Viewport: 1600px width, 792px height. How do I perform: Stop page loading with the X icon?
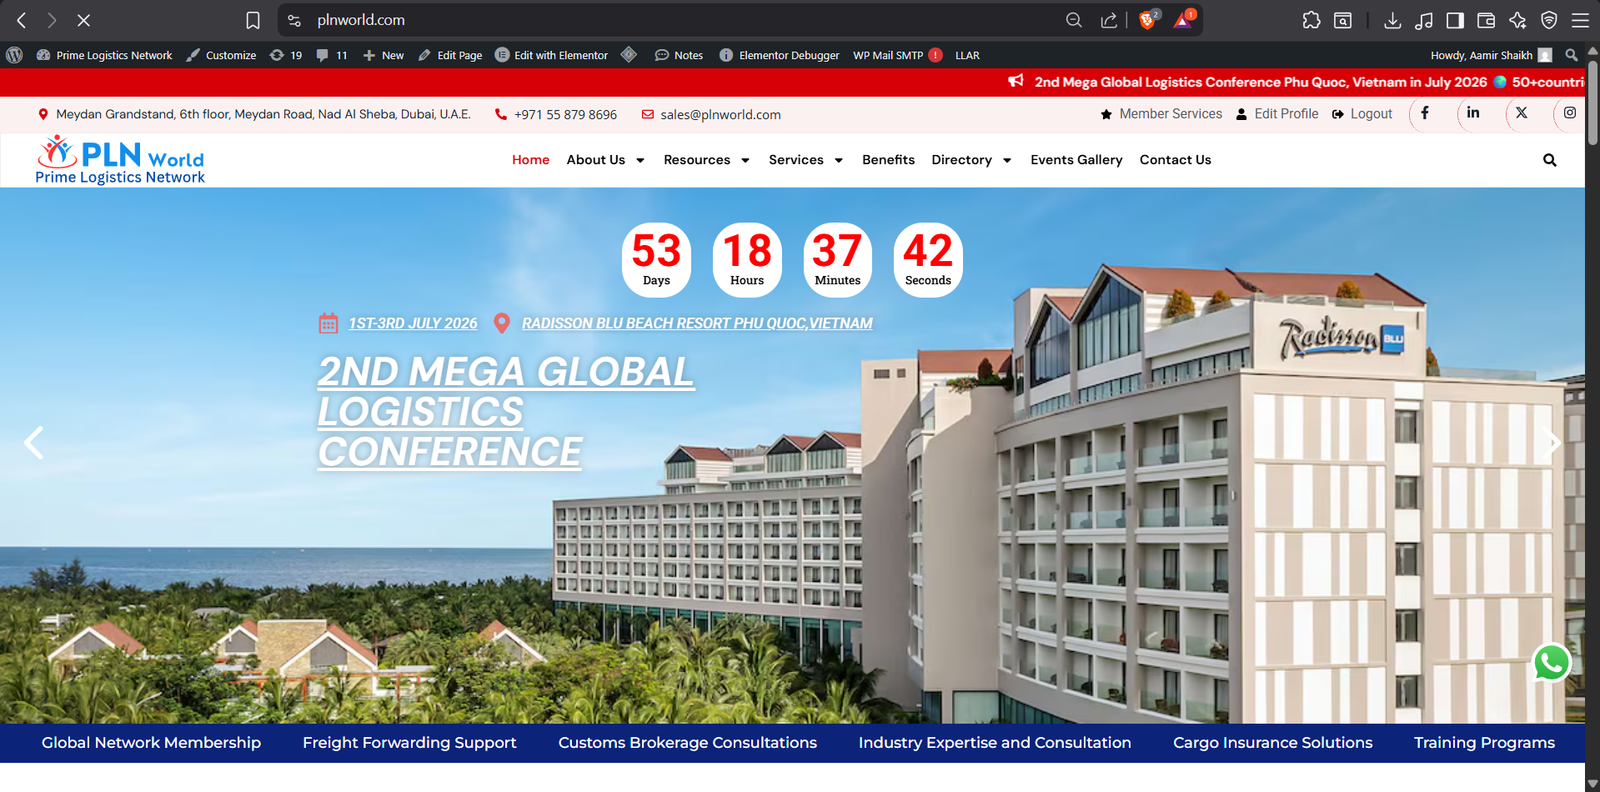click(84, 20)
